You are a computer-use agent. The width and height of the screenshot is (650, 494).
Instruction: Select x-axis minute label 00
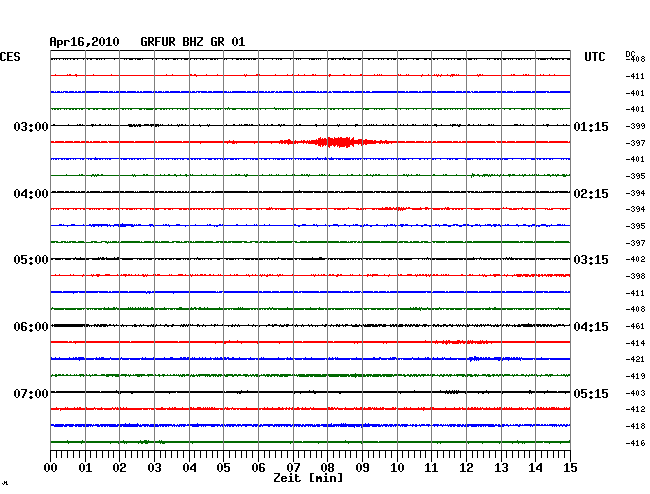coord(51,468)
